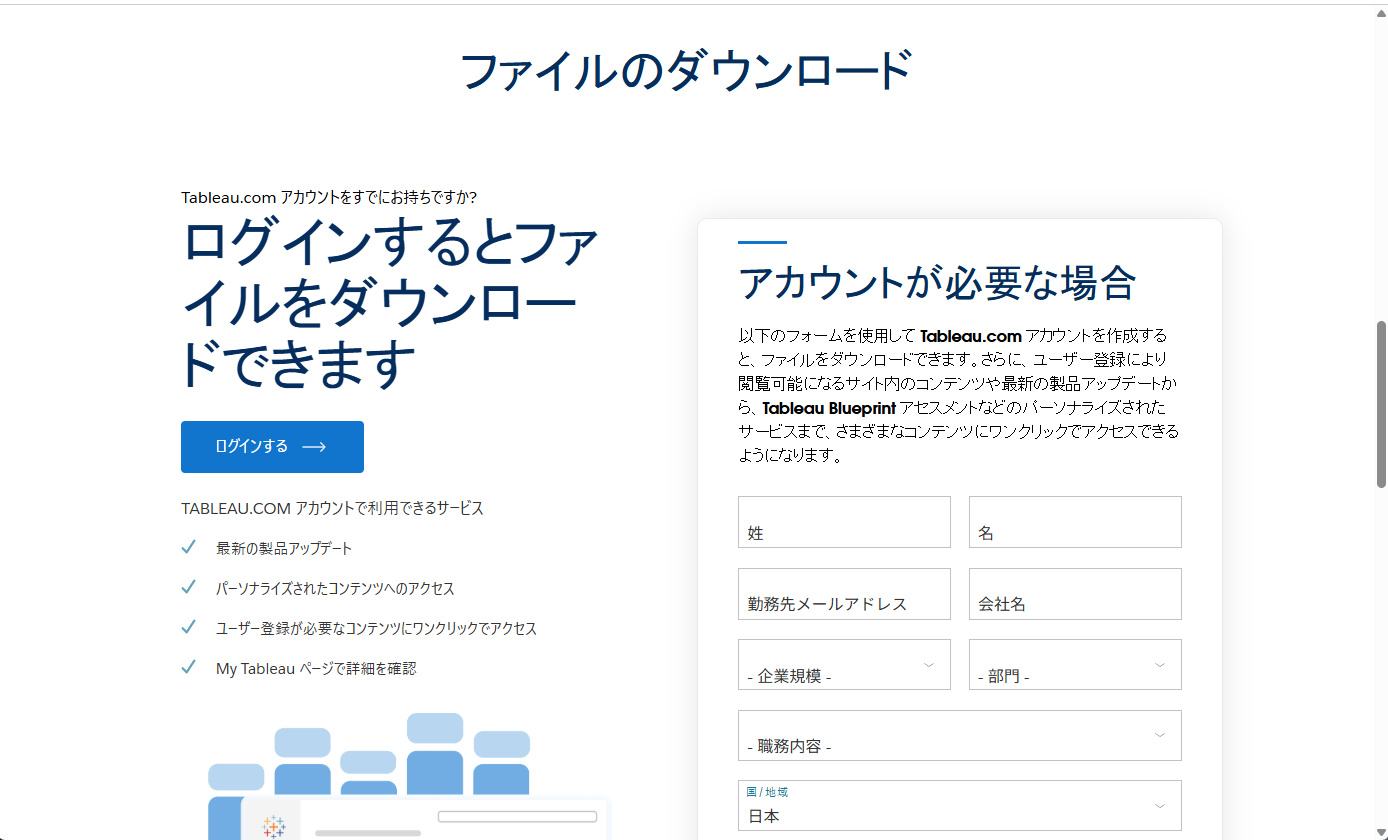
Task: Click the My Tableau ページで詳細を確認 text
Action: [x=316, y=668]
